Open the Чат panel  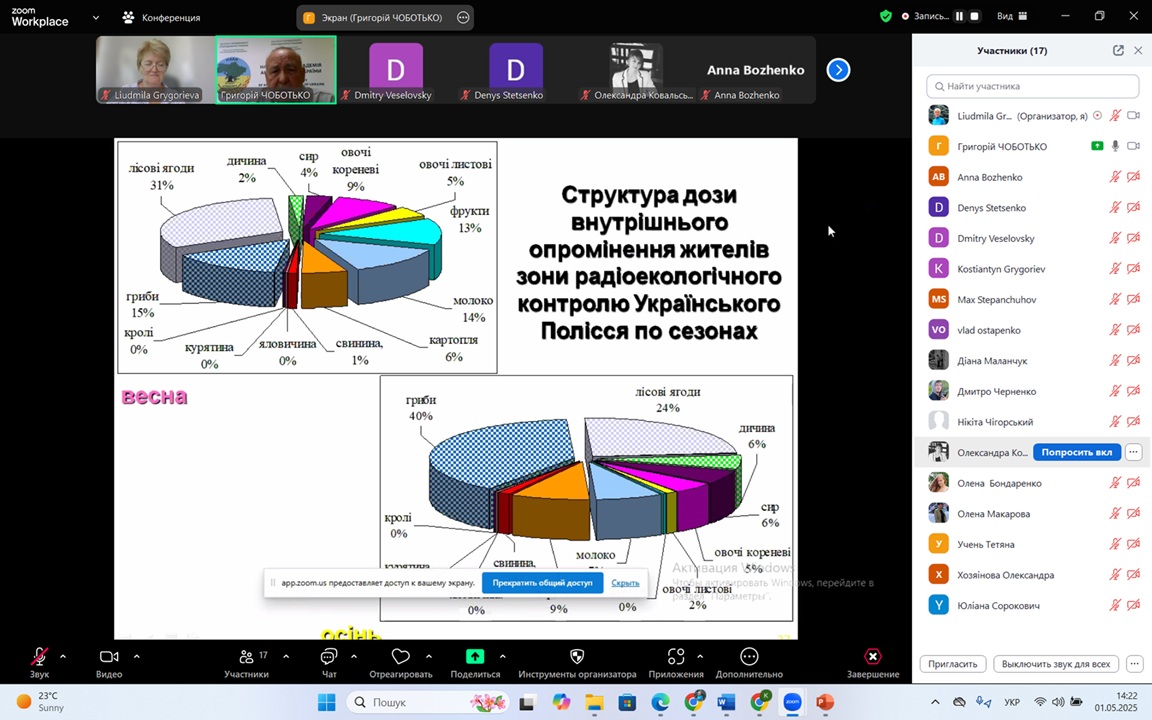(x=328, y=662)
